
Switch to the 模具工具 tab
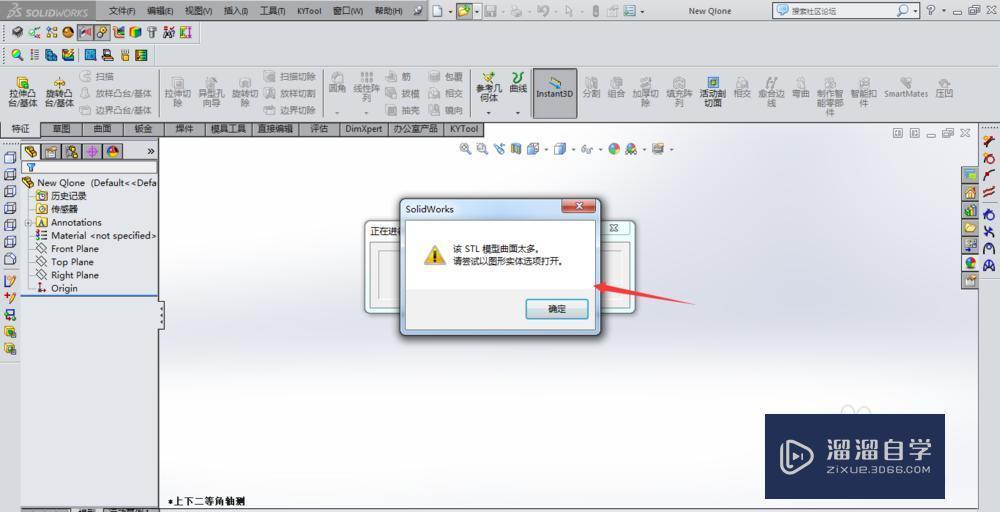click(228, 129)
